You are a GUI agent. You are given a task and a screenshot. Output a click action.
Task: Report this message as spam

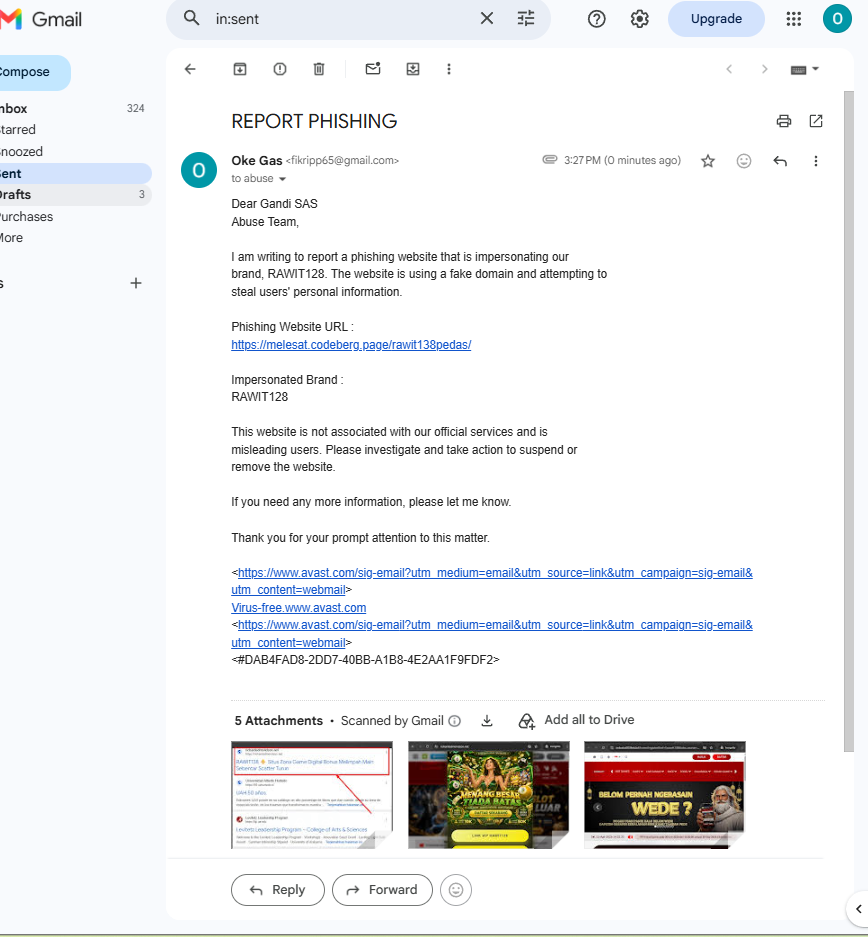pyautogui.click(x=280, y=69)
